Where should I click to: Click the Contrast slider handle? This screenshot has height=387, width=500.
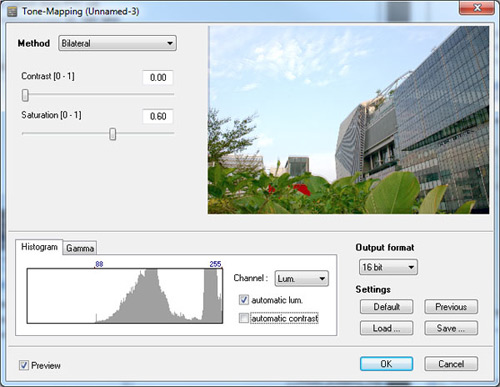(x=25, y=95)
